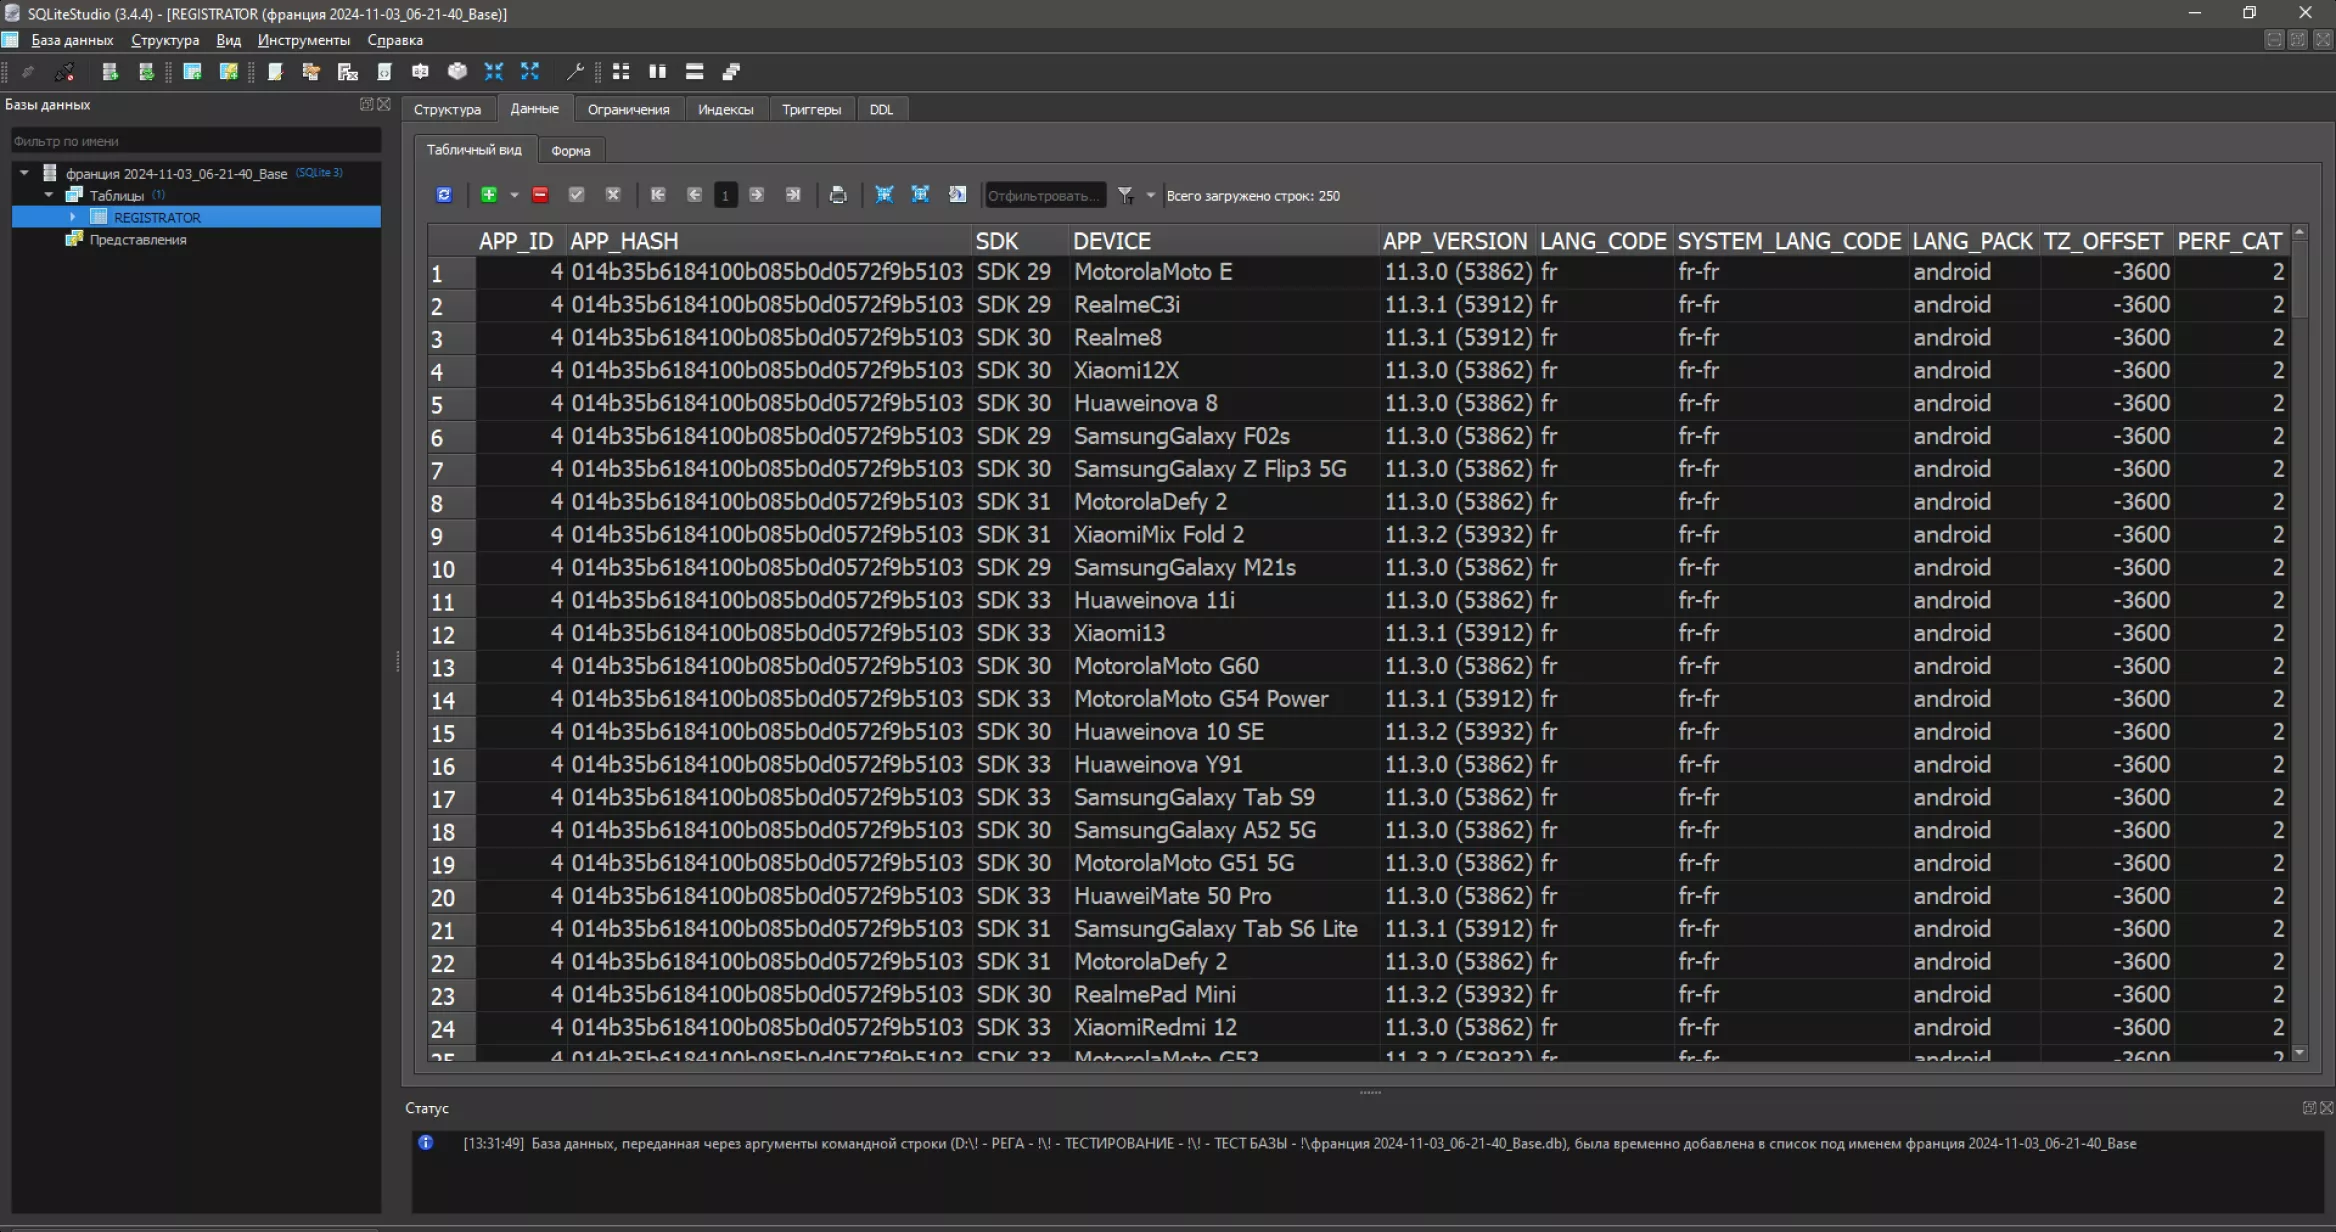Open the SQL functions editor (Fx) icon
The height and width of the screenshot is (1232, 2336).
[347, 71]
